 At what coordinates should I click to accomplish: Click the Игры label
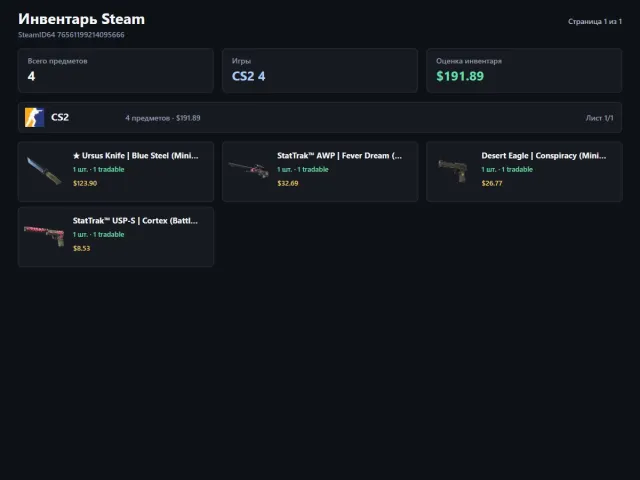coord(241,61)
